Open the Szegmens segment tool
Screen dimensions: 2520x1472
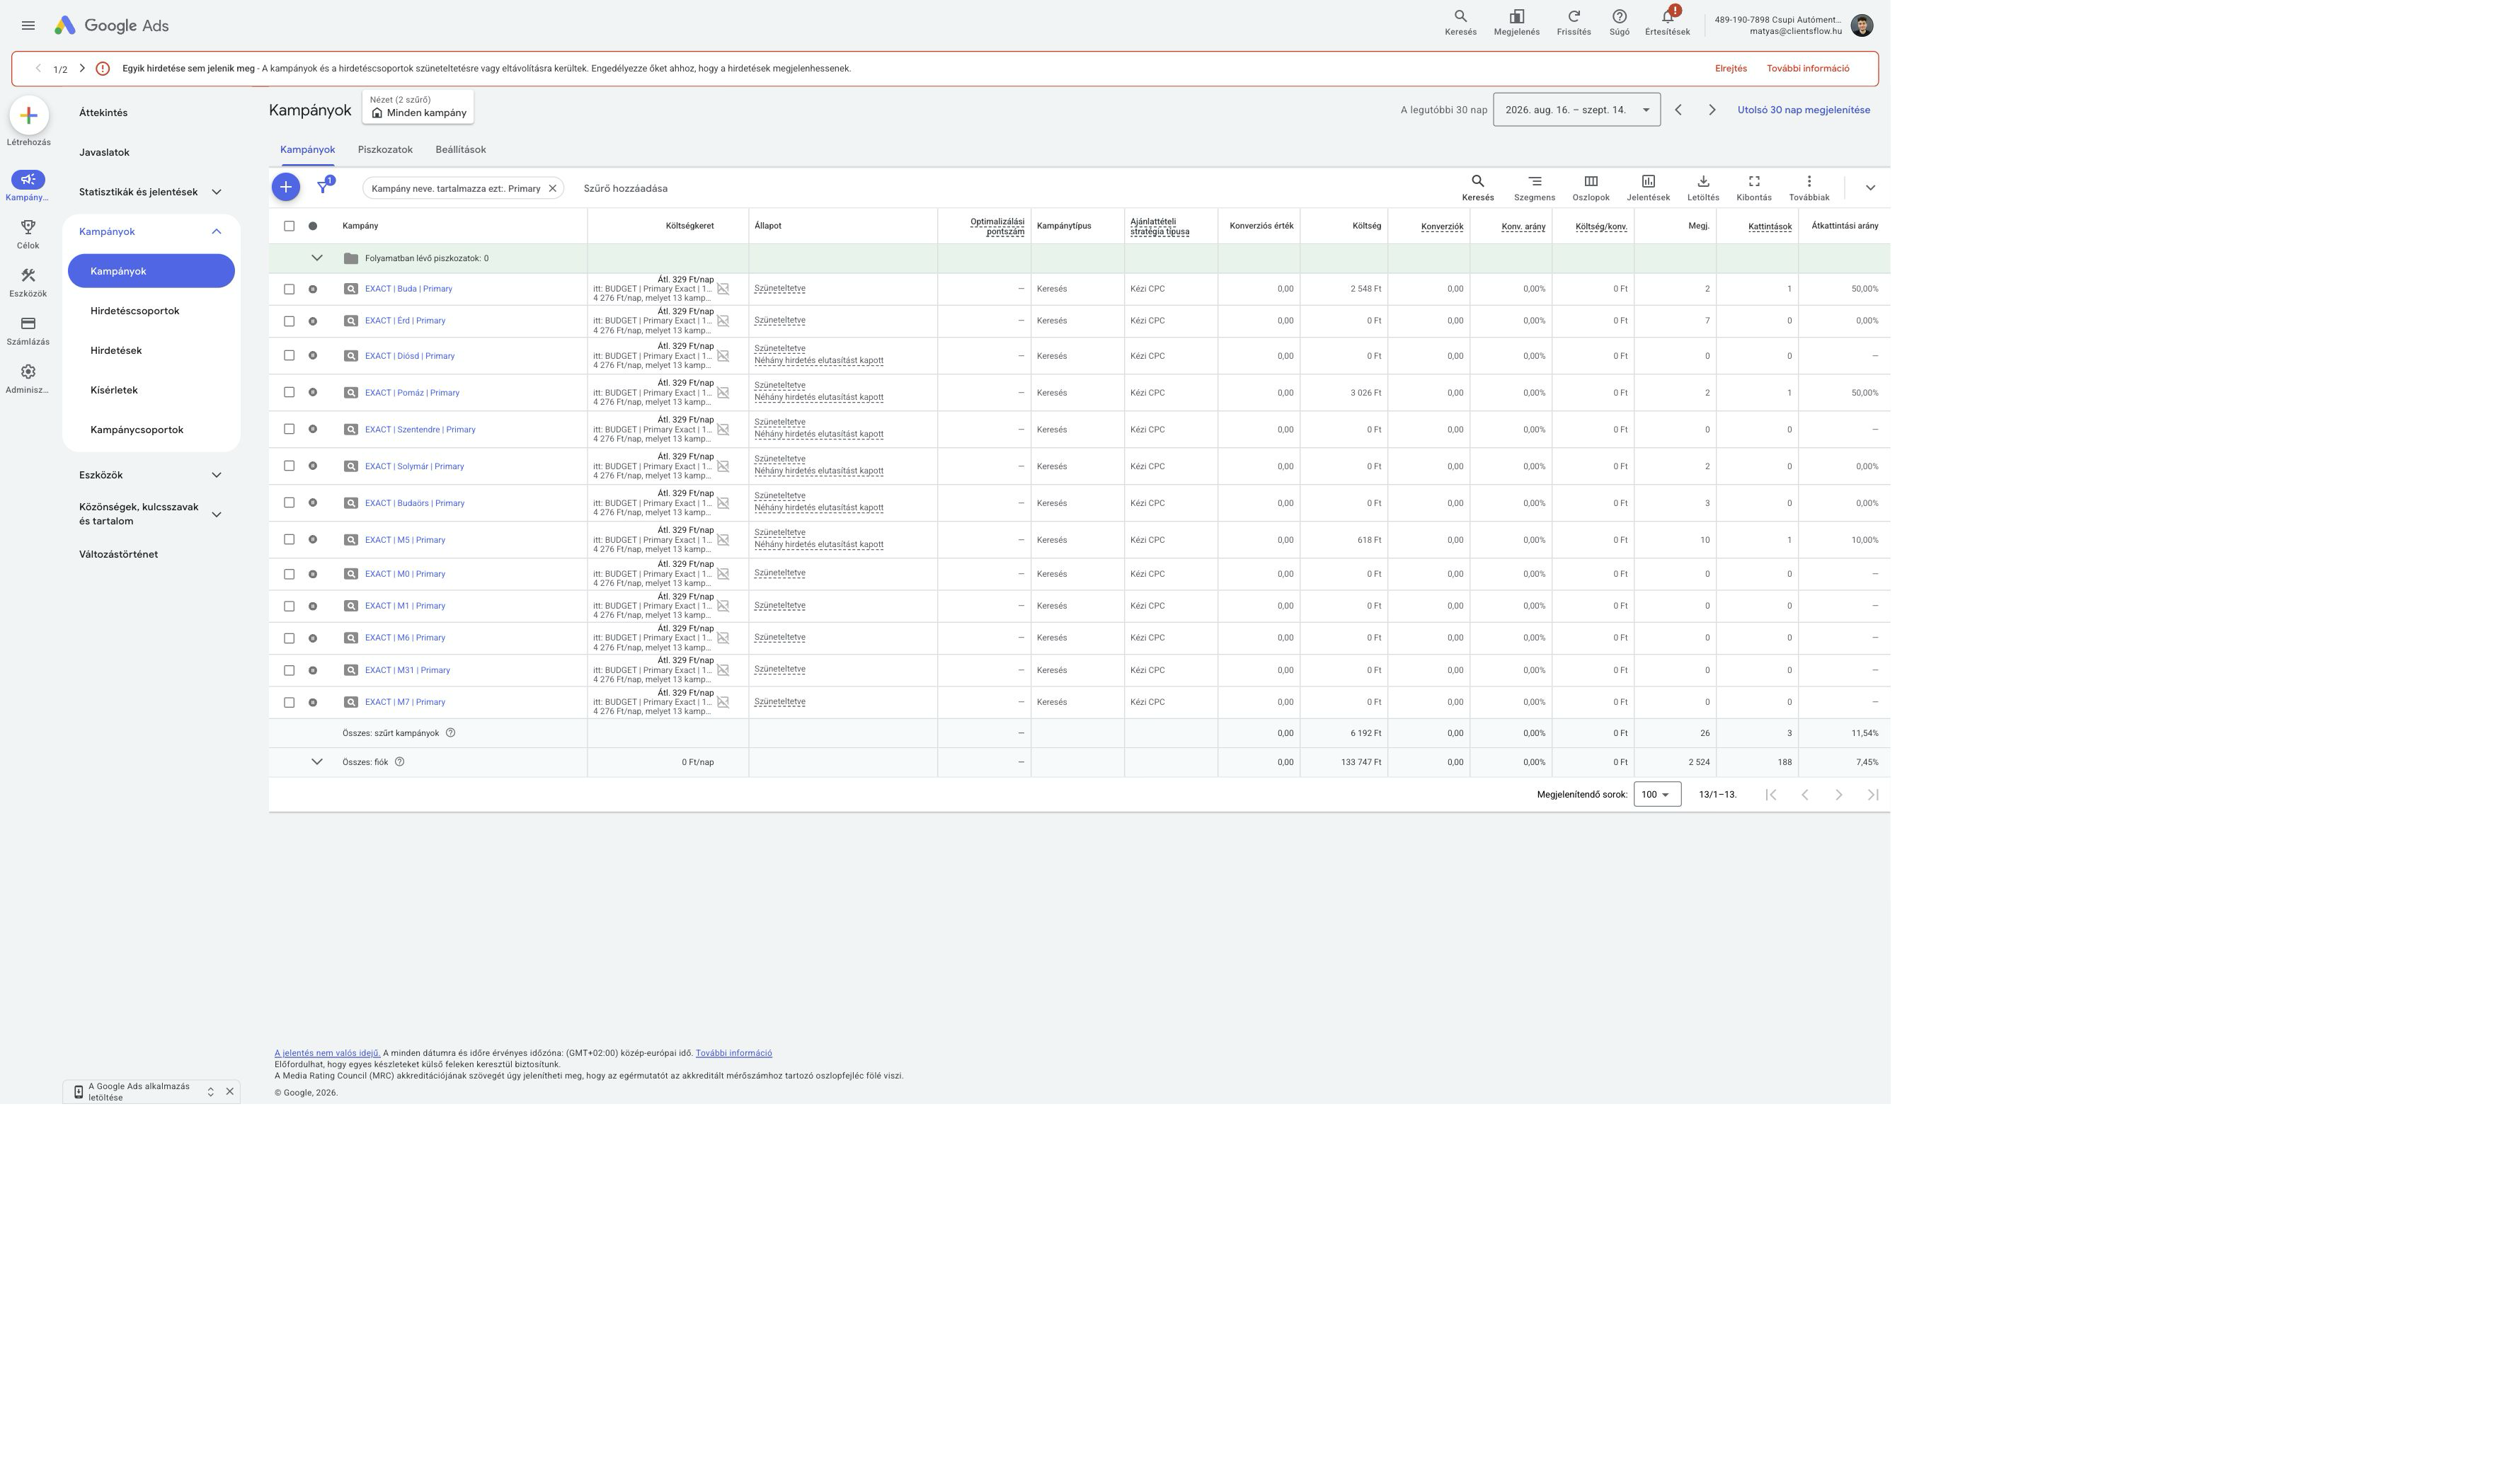(1534, 187)
